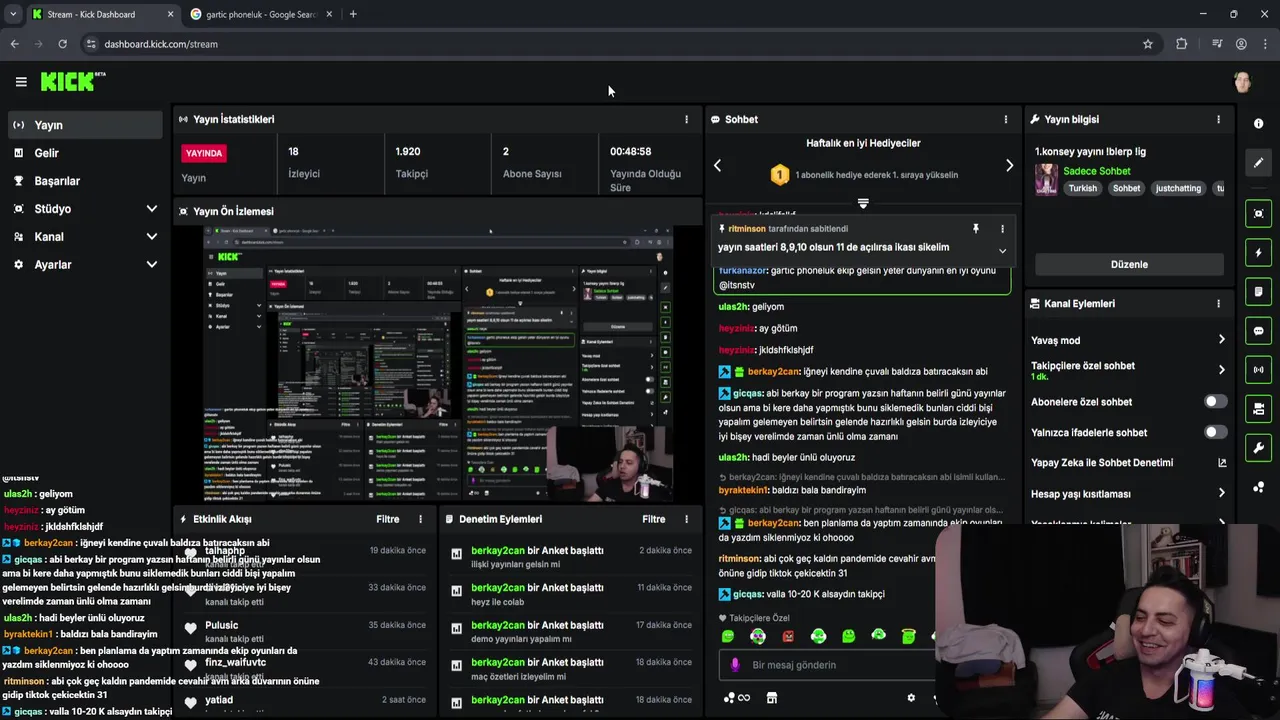Viewport: 1280px width, 720px height.
Task: Reload the page in Chrome
Action: tap(62, 44)
